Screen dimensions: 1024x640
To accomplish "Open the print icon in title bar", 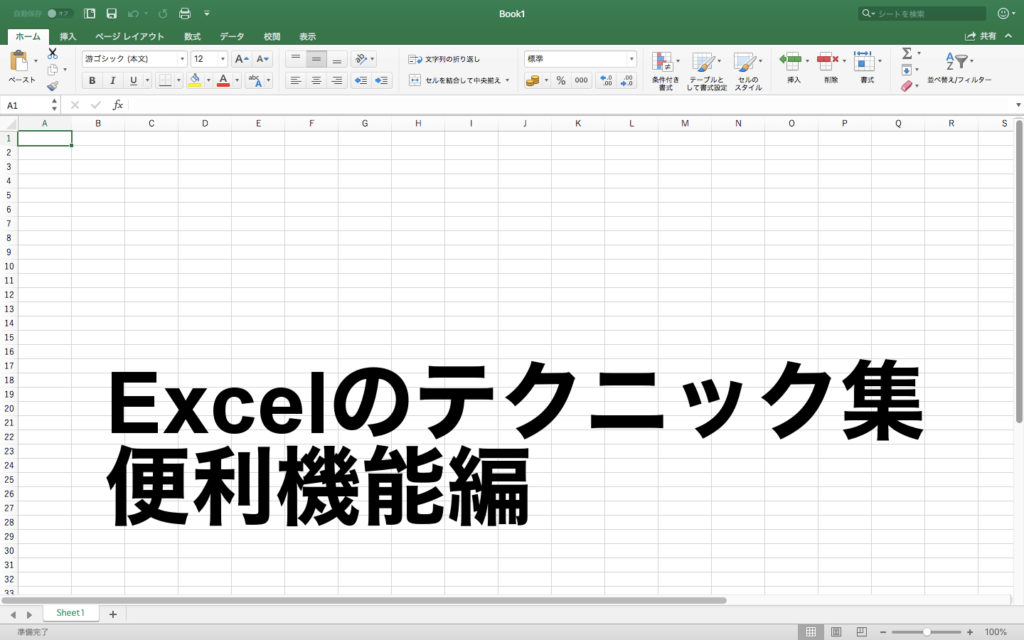I will 185,13.
